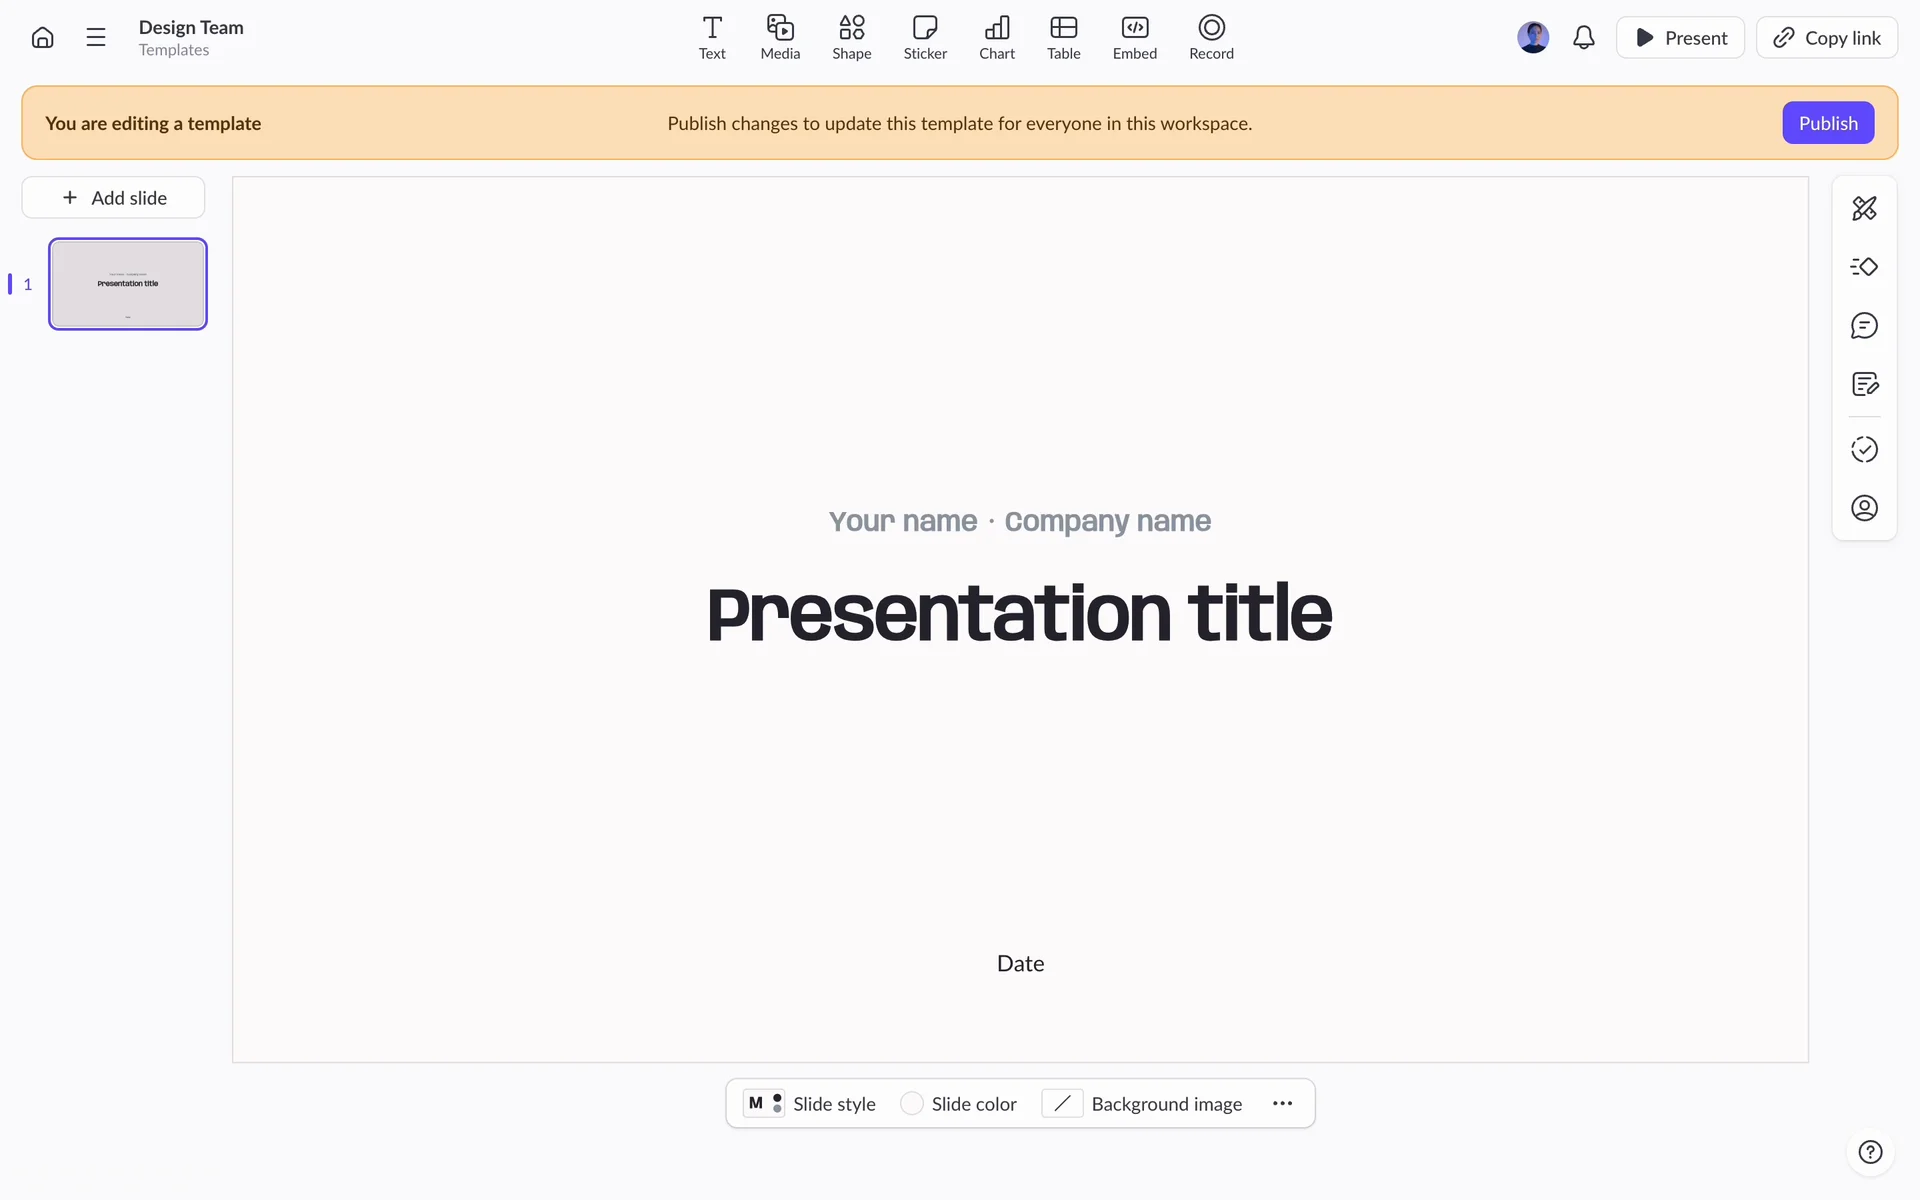The image size is (1920, 1200).
Task: Click the Present button
Action: pyautogui.click(x=1680, y=38)
